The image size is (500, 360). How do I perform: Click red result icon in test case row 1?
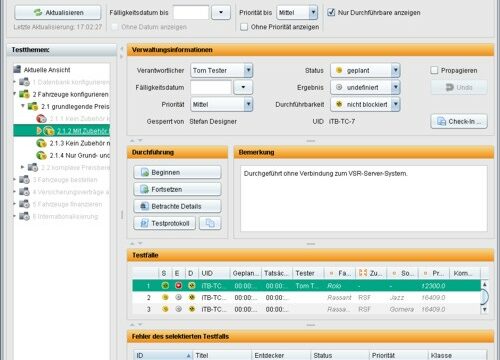click(x=178, y=286)
